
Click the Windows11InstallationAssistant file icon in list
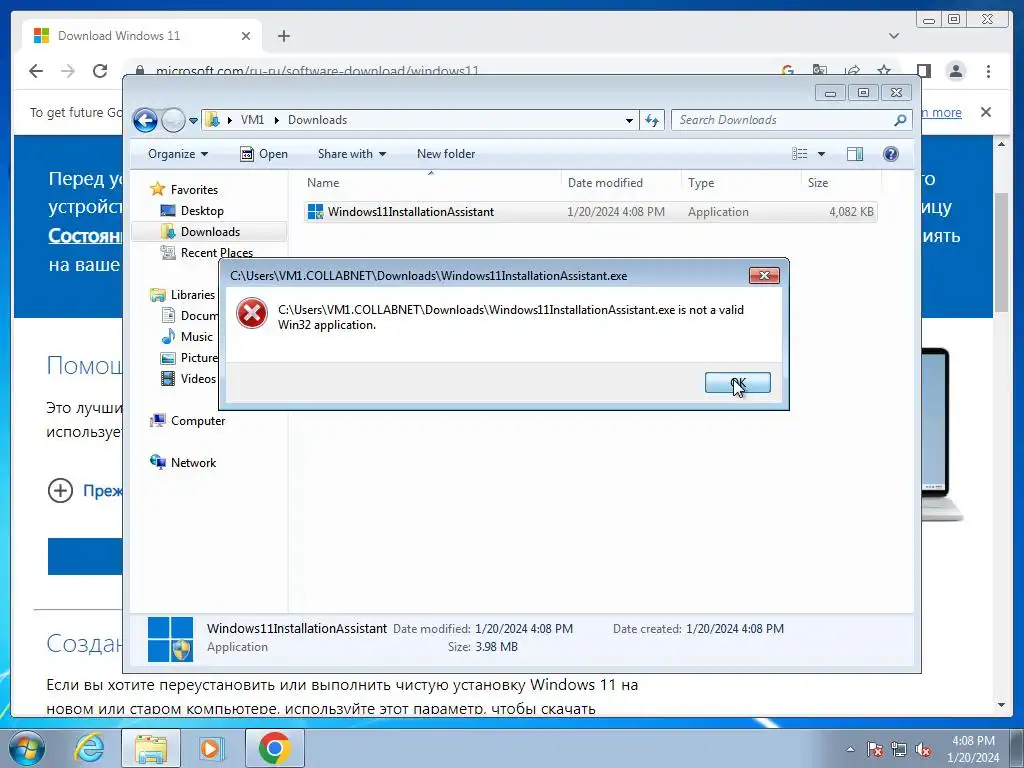point(315,212)
